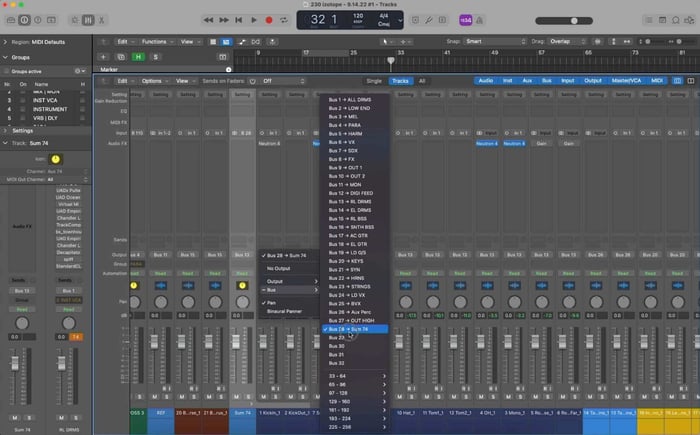Toggle the Cycle button
The height and width of the screenshot is (435, 700).
[283, 20]
